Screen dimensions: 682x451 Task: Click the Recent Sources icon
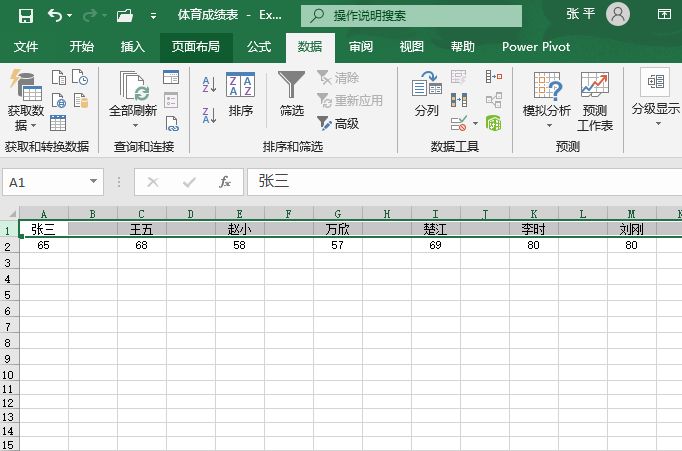pos(80,77)
